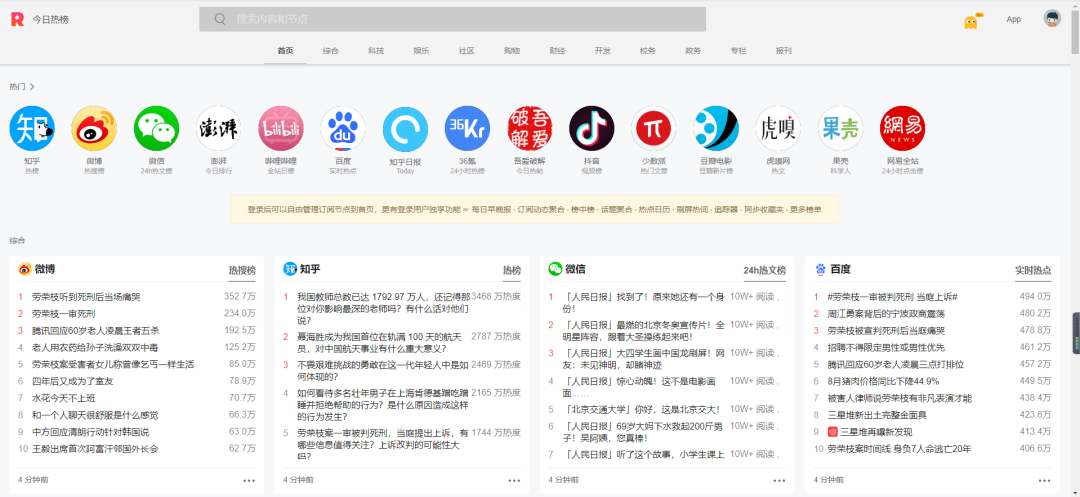This screenshot has height=497, width=1080.
Task: Expand the 热门 section chevron
Action: pyautogui.click(x=32, y=87)
